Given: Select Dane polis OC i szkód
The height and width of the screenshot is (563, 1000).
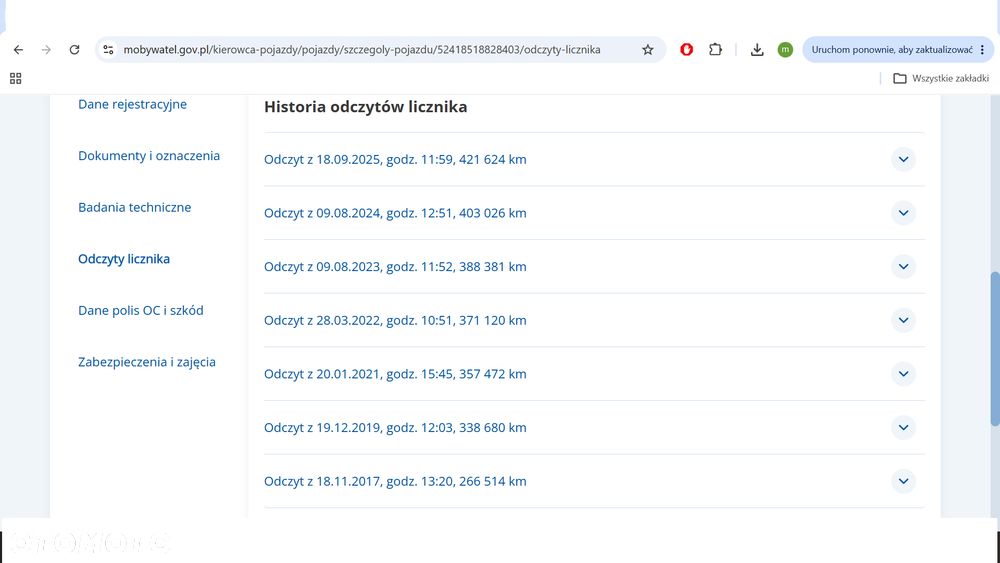Looking at the screenshot, I should (x=141, y=311).
